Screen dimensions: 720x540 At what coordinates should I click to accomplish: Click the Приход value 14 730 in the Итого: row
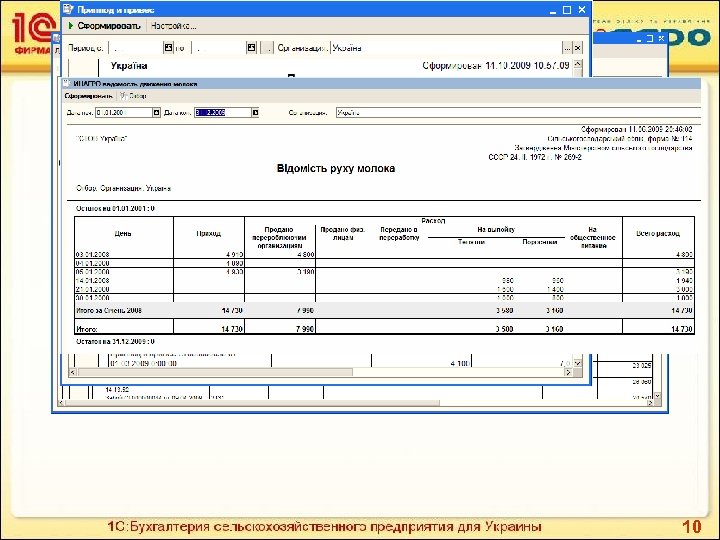pos(232,329)
